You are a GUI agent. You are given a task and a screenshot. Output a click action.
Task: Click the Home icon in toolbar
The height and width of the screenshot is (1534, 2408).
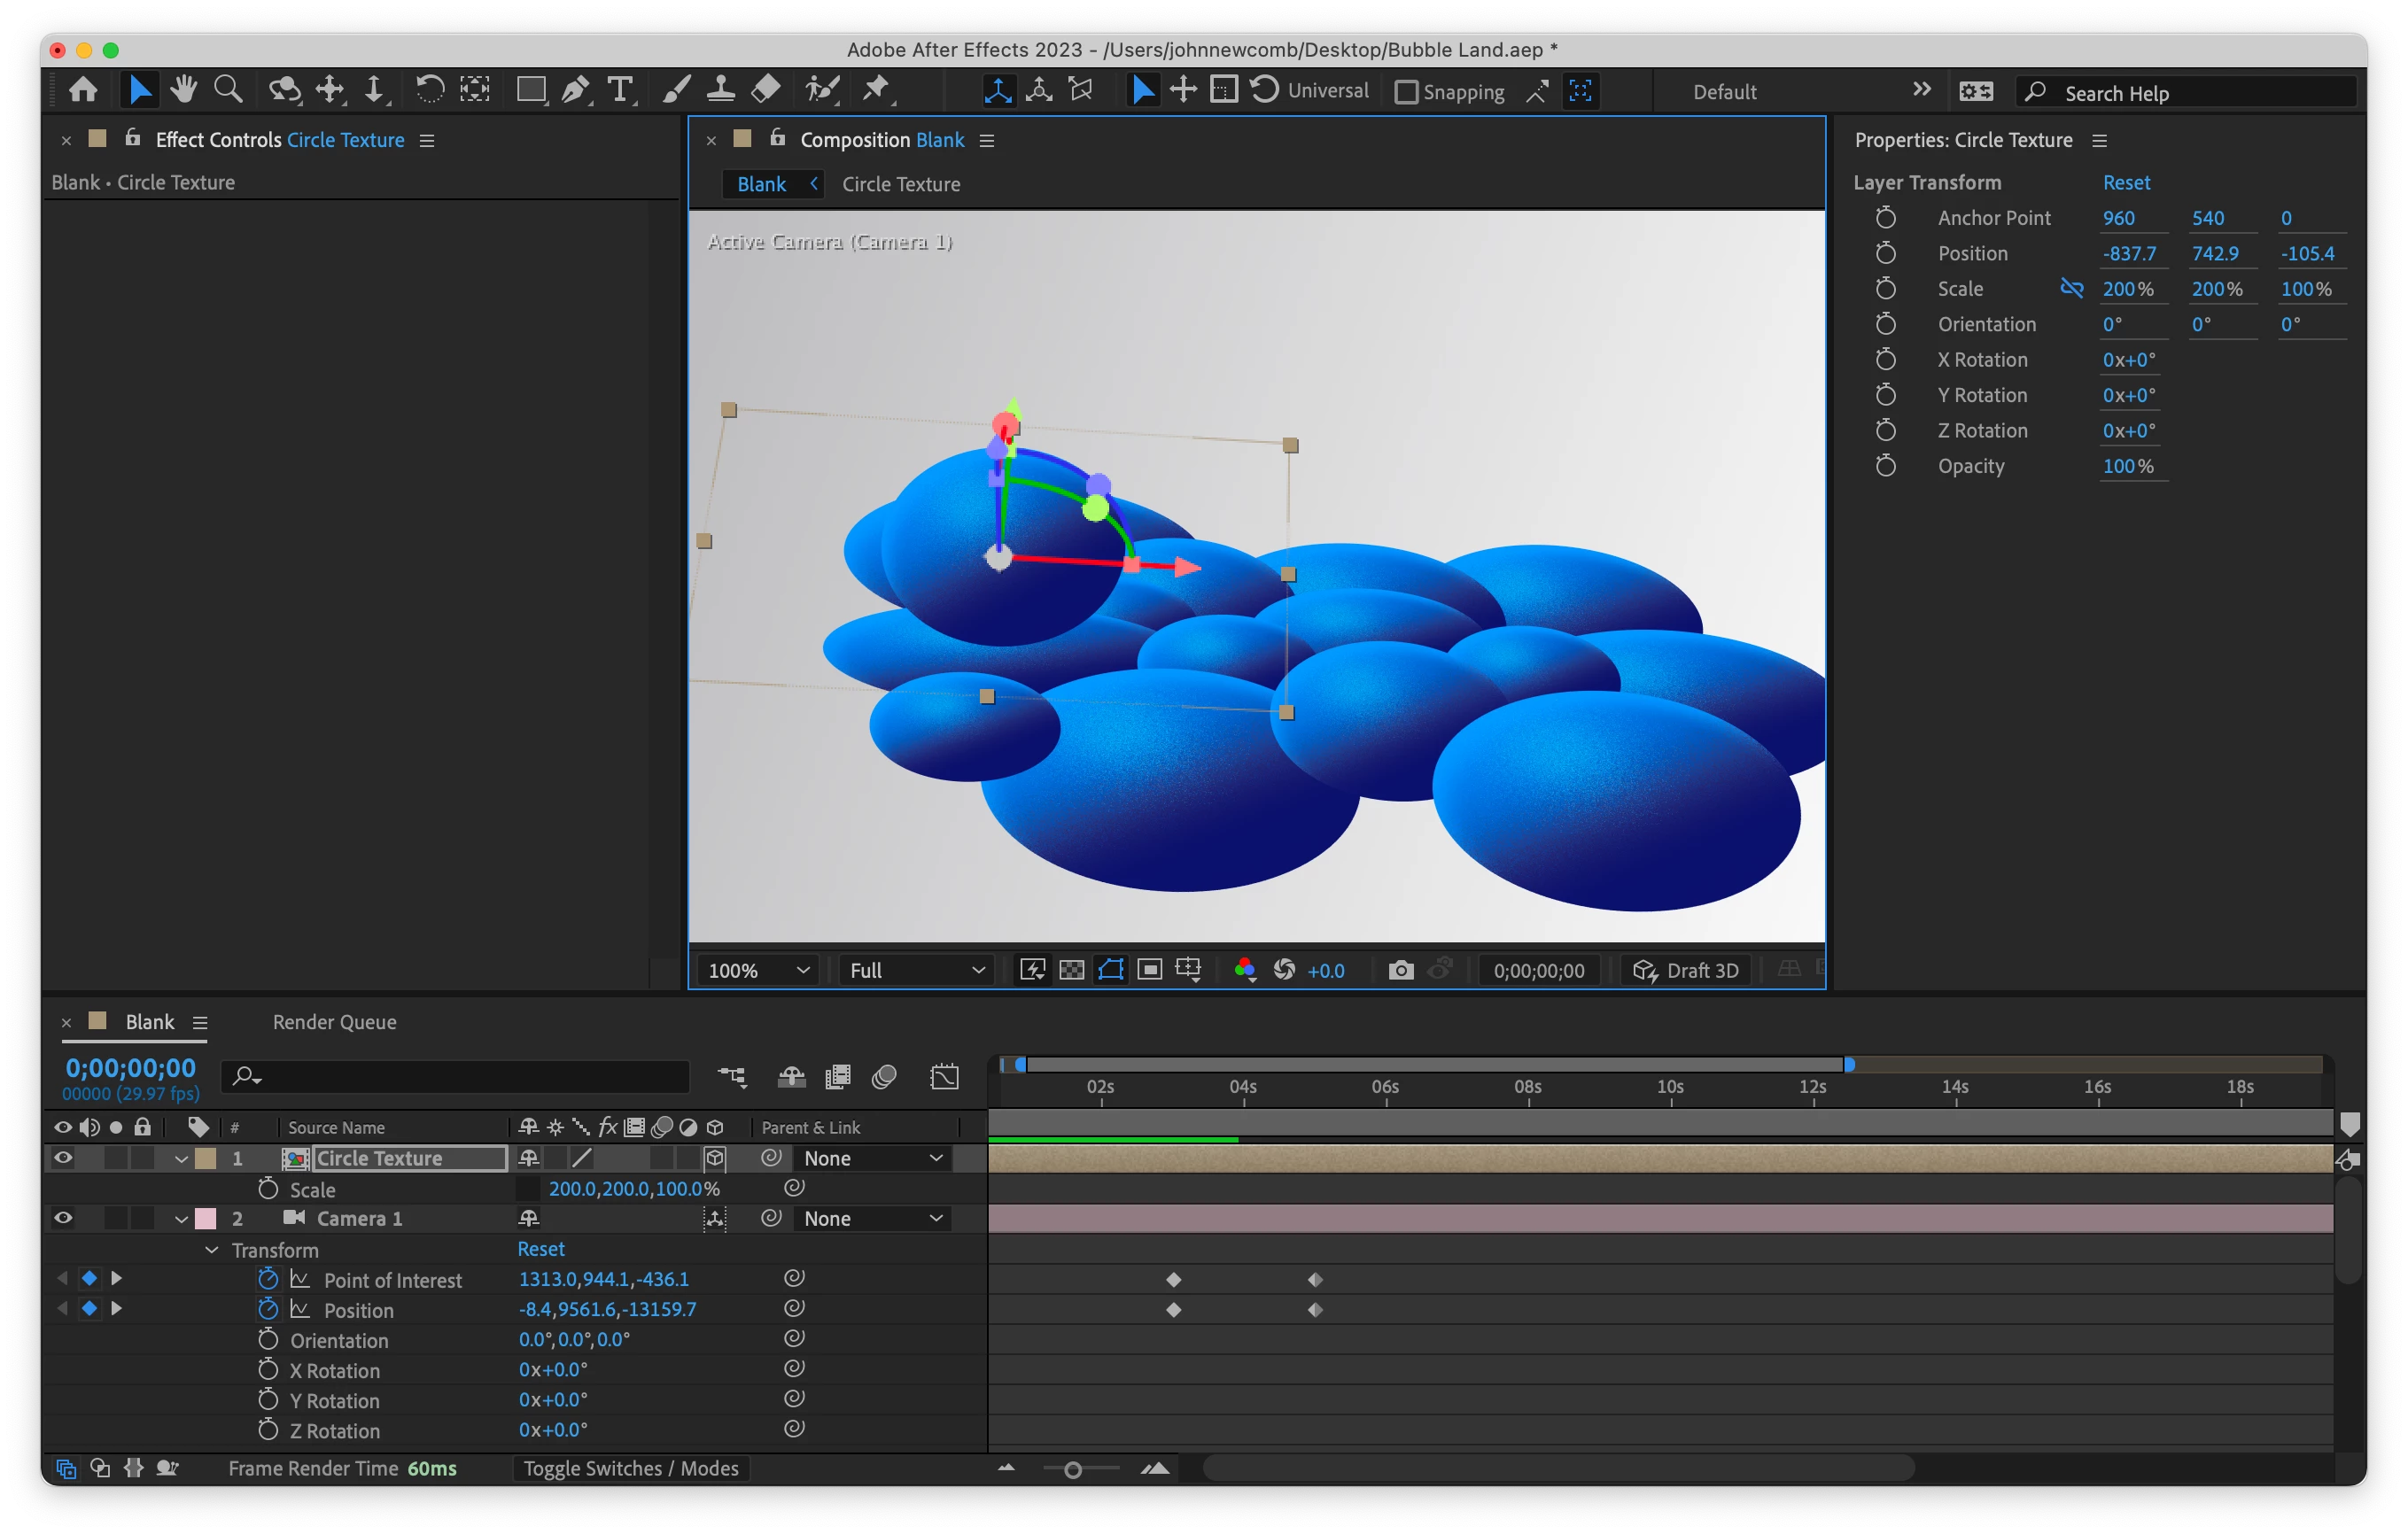[83, 90]
